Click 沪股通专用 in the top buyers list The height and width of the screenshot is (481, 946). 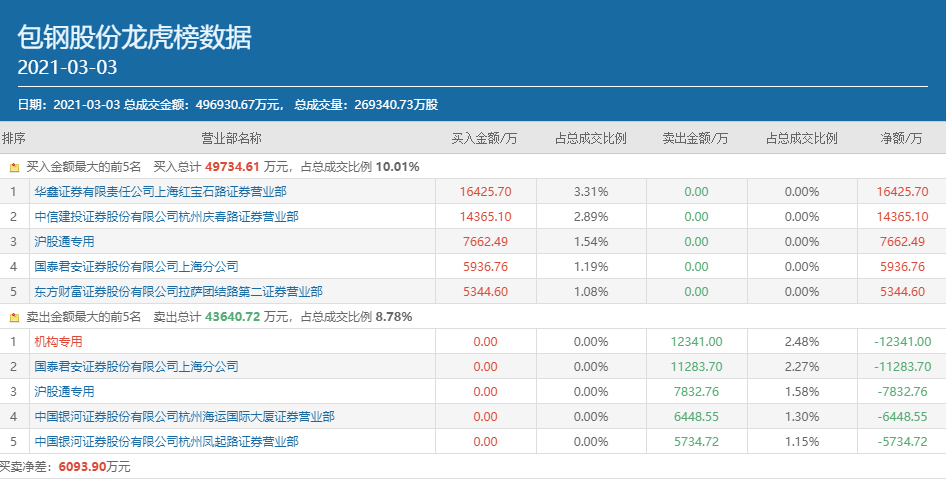pos(64,242)
